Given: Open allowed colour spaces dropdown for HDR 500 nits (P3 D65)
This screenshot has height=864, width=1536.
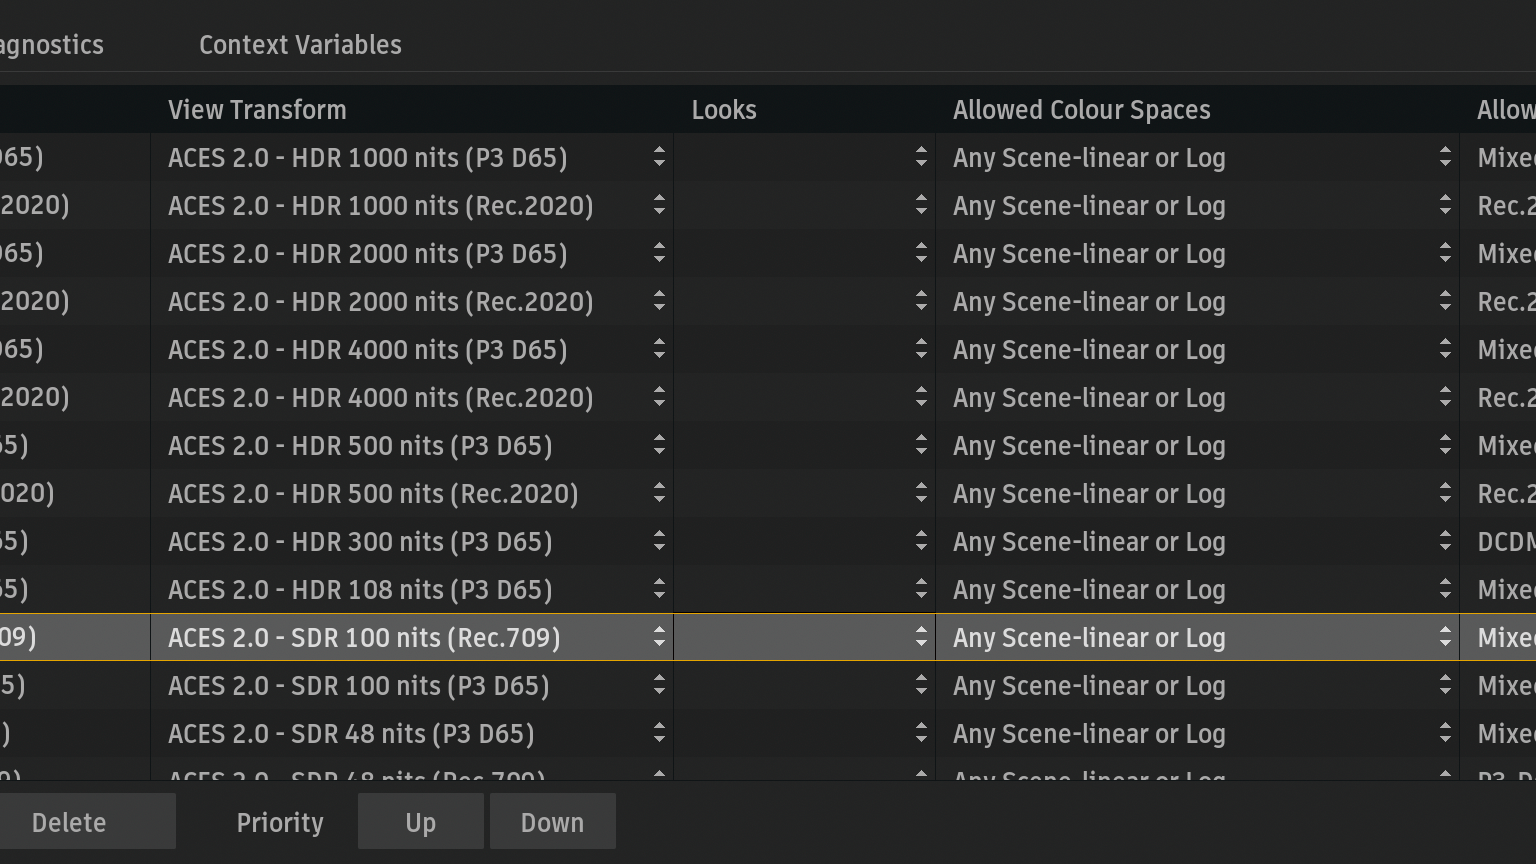Looking at the screenshot, I should pyautogui.click(x=1198, y=446).
